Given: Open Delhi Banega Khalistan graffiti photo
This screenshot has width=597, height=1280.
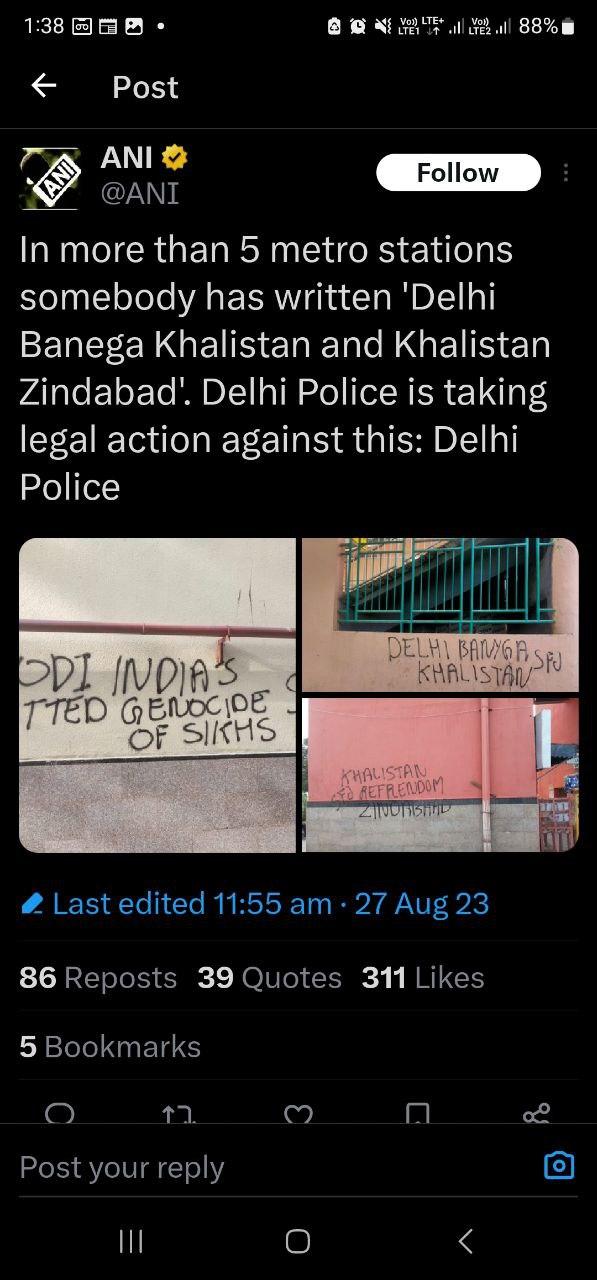Looking at the screenshot, I should pos(440,614).
